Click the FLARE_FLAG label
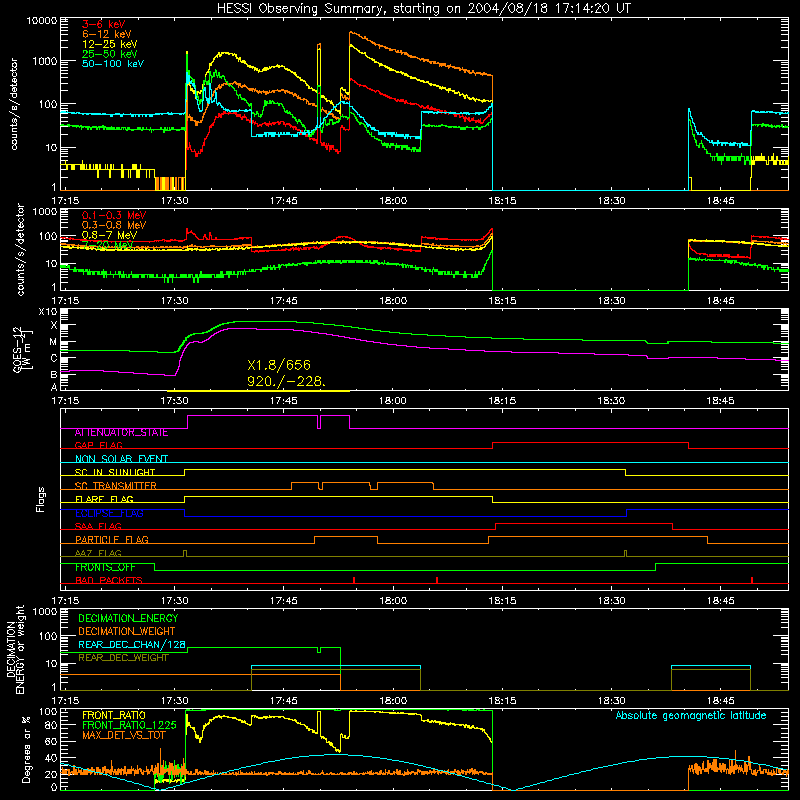800x800 pixels. point(104,499)
